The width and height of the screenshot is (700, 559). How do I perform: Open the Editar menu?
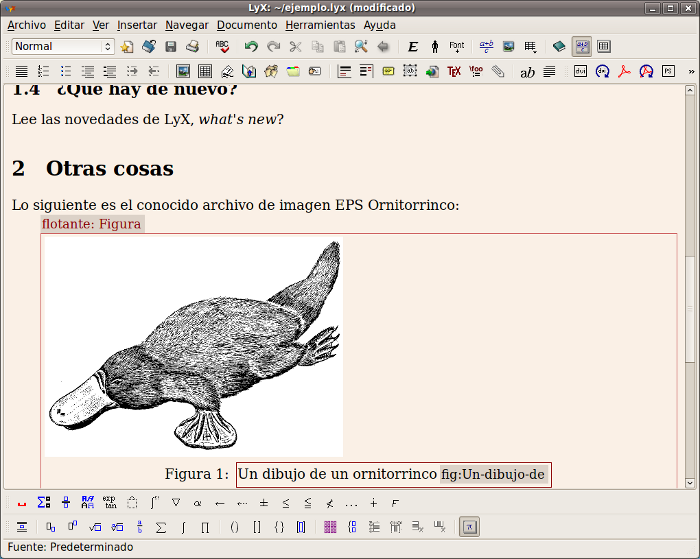pos(69,25)
